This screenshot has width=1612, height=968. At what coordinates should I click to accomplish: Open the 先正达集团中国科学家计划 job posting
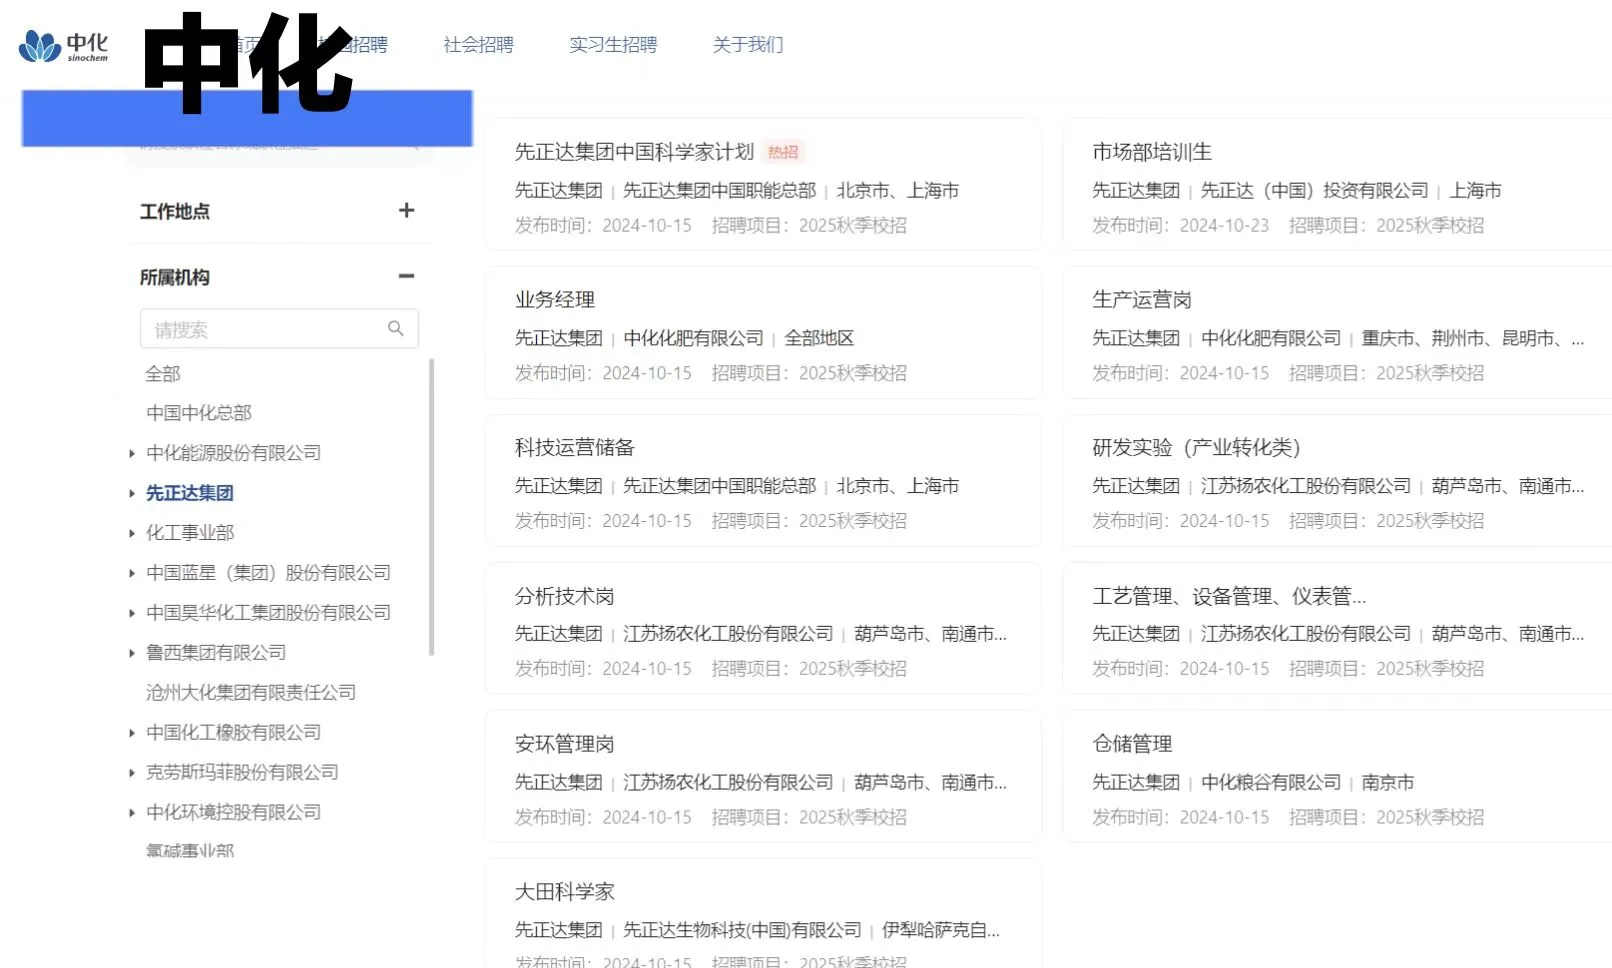[x=633, y=151]
